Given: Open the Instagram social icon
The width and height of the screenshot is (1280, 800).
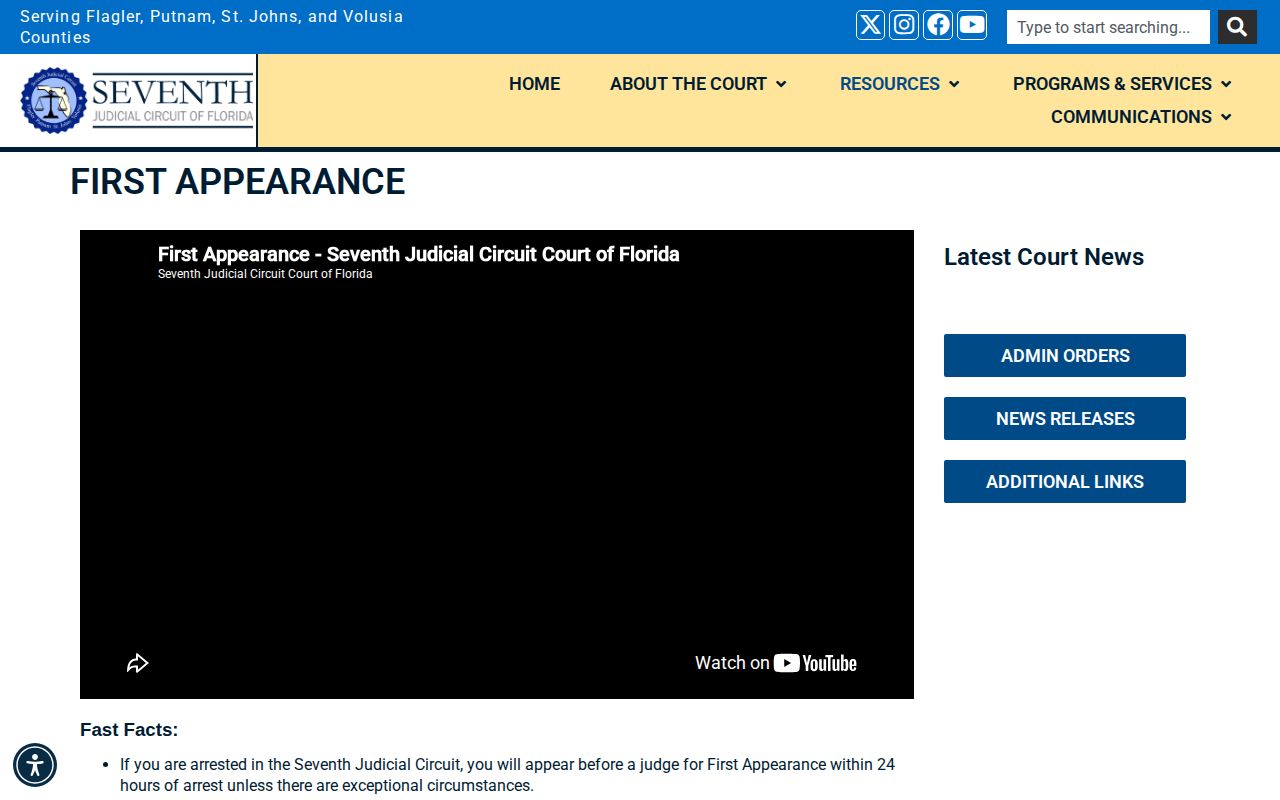Looking at the screenshot, I should tap(904, 25).
